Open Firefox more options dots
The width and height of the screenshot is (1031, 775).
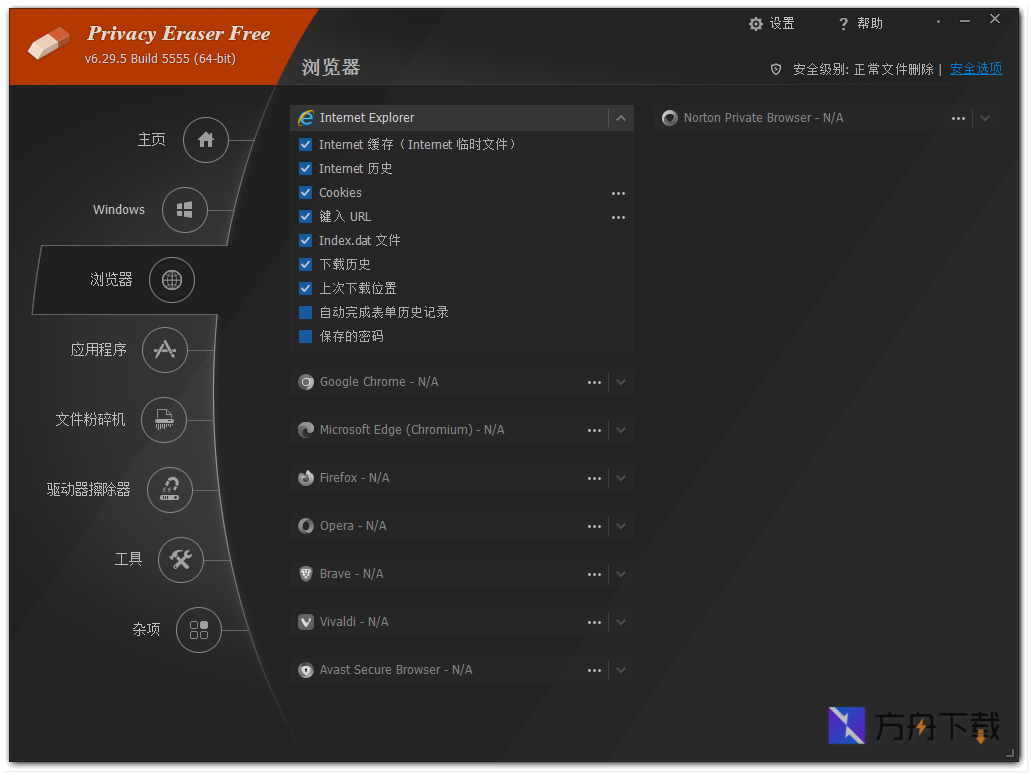594,479
